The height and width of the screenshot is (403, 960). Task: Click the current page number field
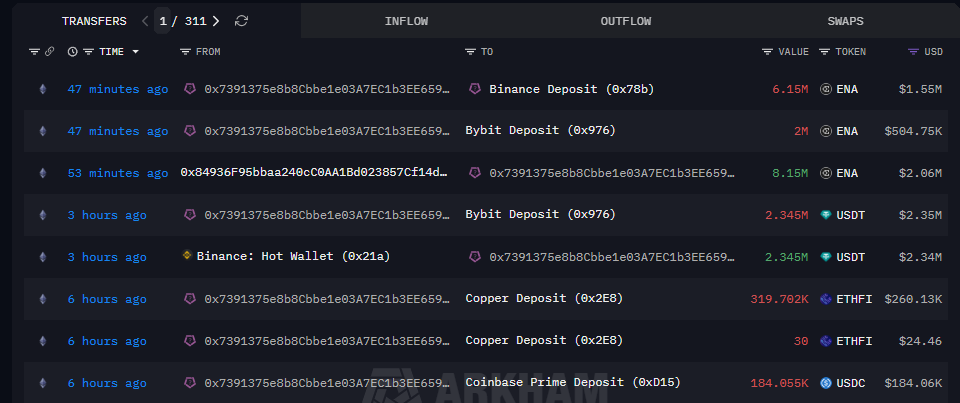(x=163, y=20)
